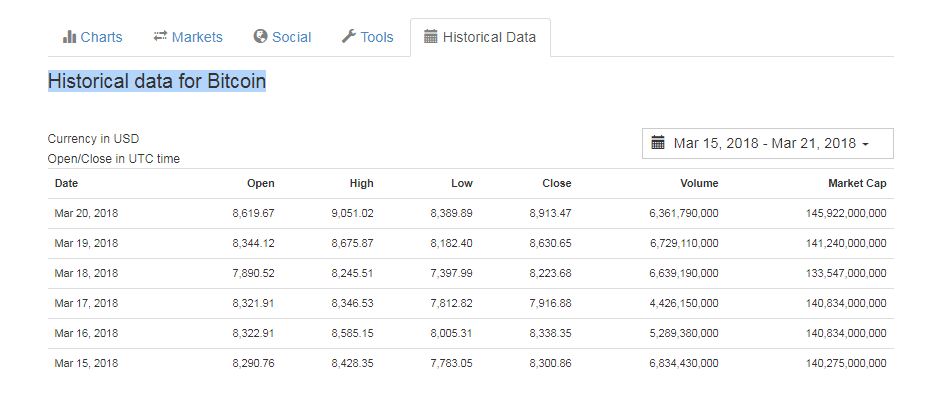Click the wrench icon on Tools tab

click(x=349, y=37)
